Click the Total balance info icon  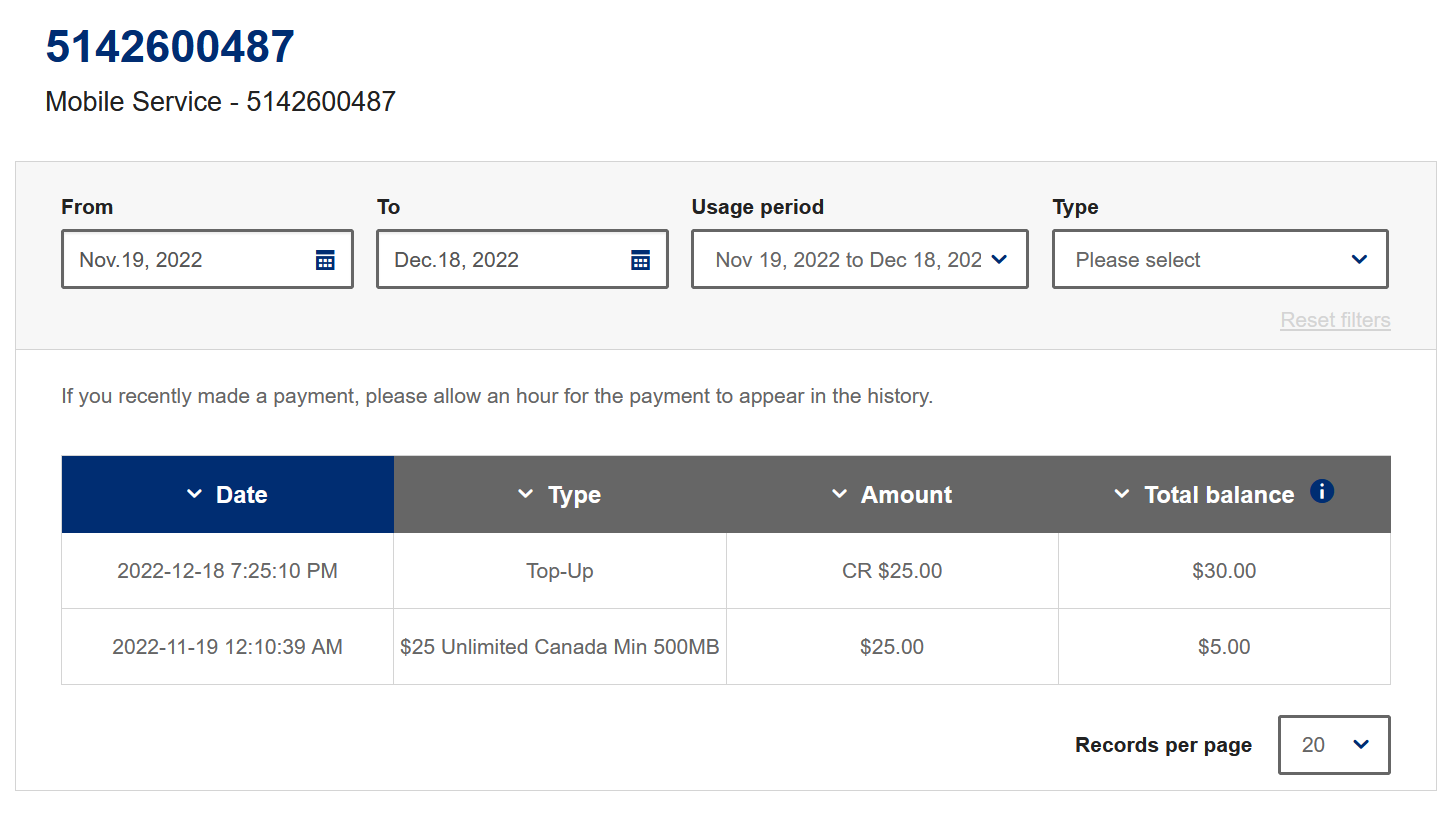1322,492
